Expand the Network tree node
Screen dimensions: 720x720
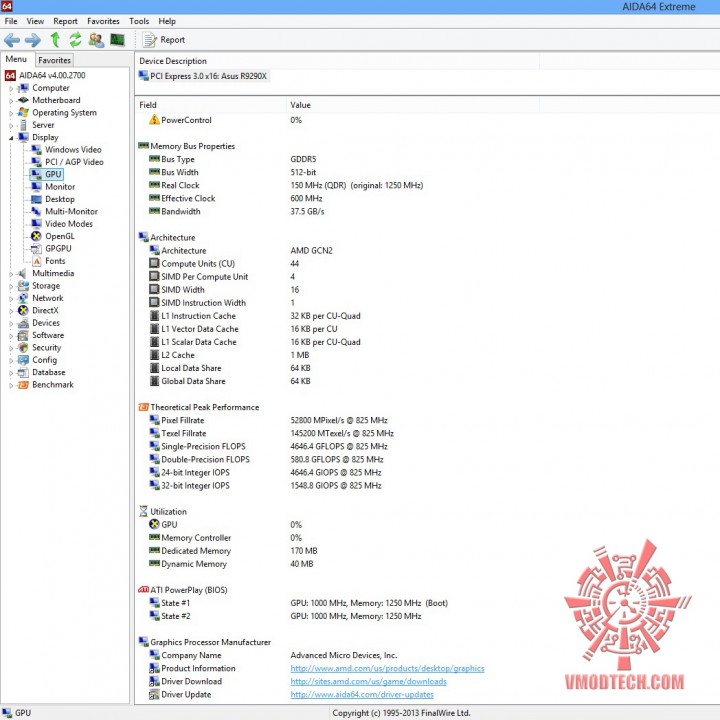tap(11, 298)
